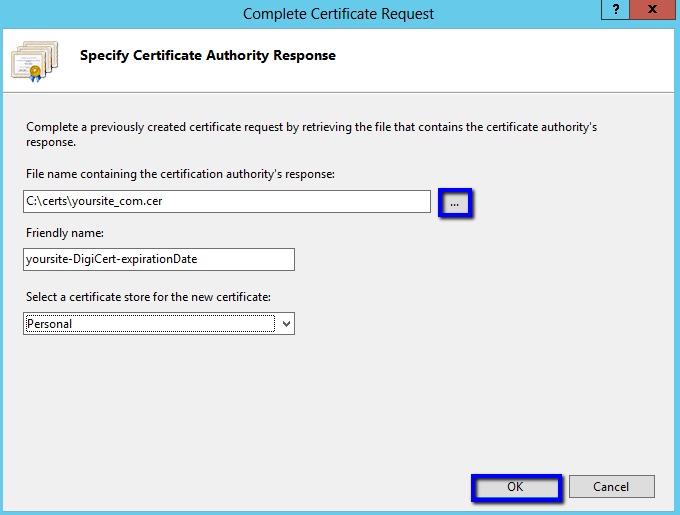Select the Personal certificate store combo box
The image size is (680, 515).
point(150,324)
